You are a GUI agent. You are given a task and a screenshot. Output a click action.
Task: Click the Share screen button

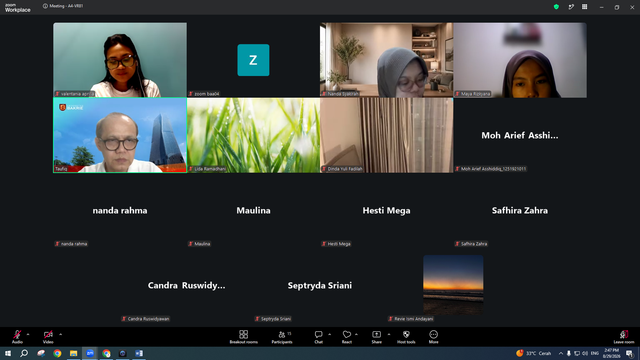coord(376,337)
